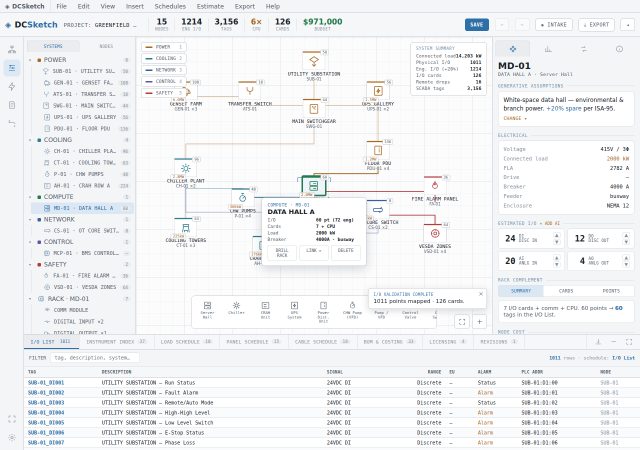This screenshot has height=450, width=640.
Task: Open tag link SUB-01_DI001
Action: 46,383
